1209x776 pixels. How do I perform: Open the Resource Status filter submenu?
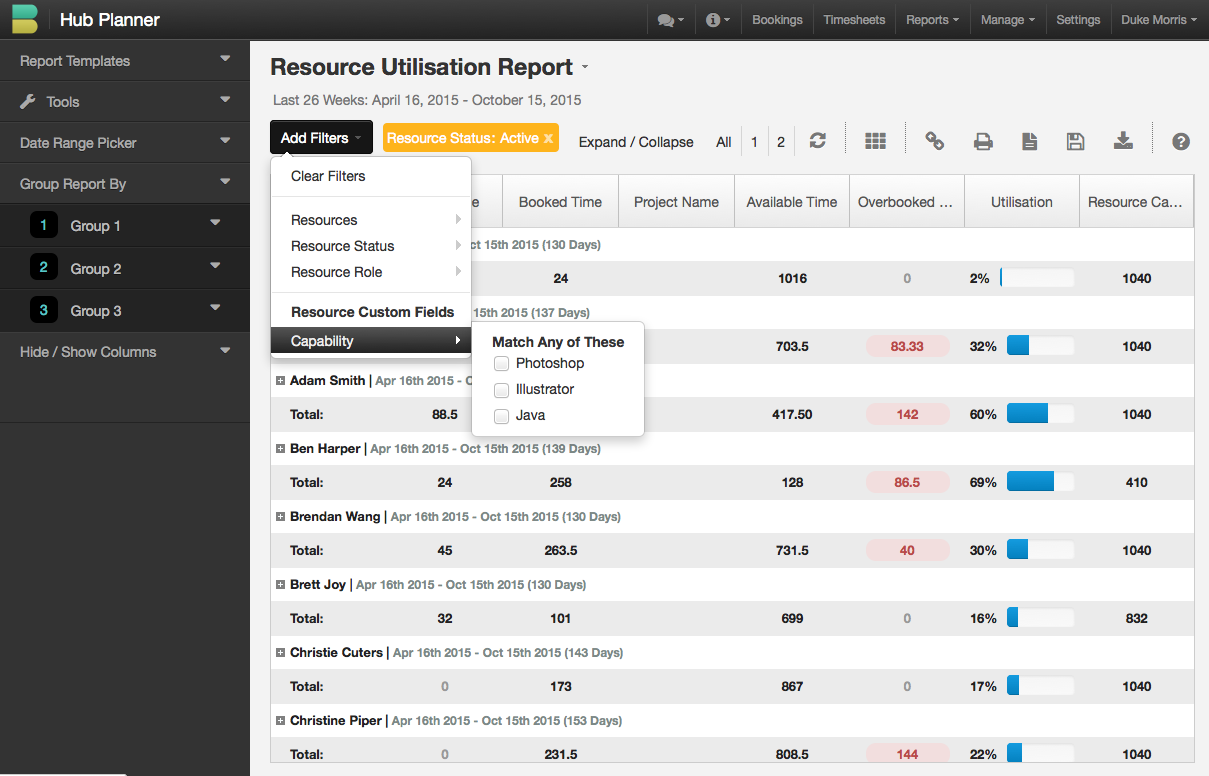click(x=370, y=246)
